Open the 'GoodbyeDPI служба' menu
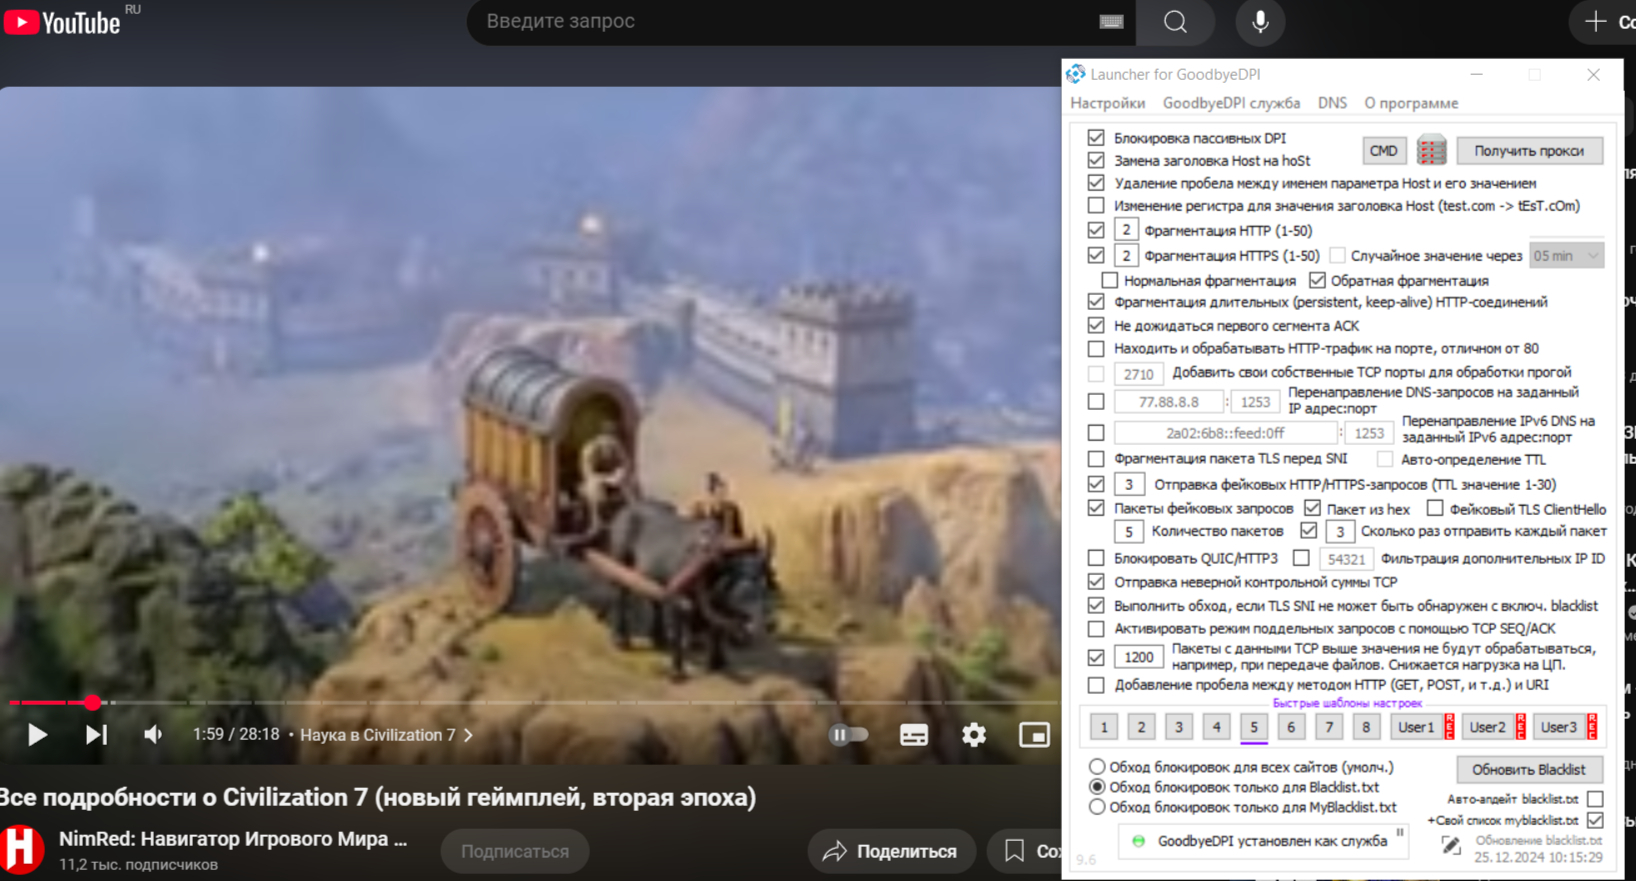The image size is (1636, 881). pyautogui.click(x=1231, y=103)
